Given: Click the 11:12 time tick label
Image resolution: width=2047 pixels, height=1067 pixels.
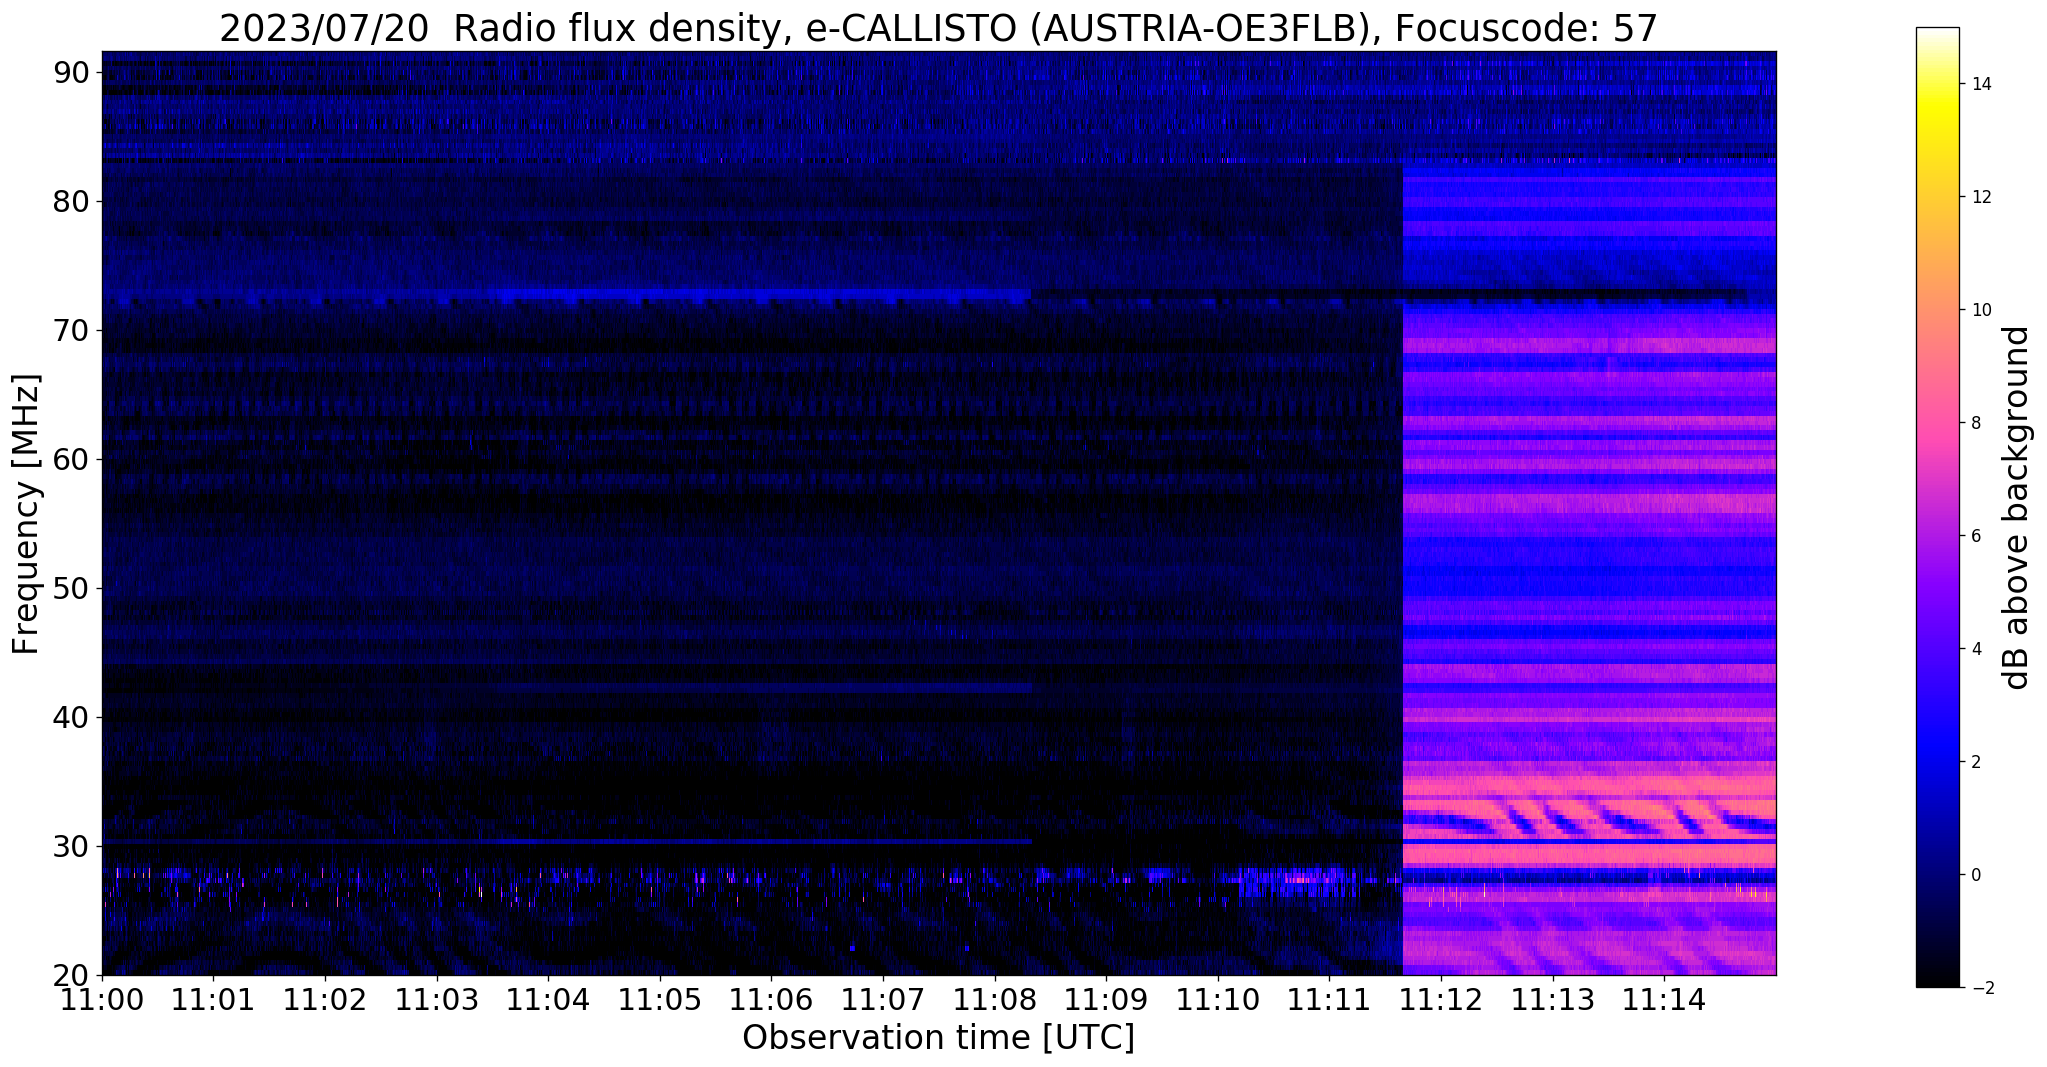Looking at the screenshot, I should [x=1441, y=998].
